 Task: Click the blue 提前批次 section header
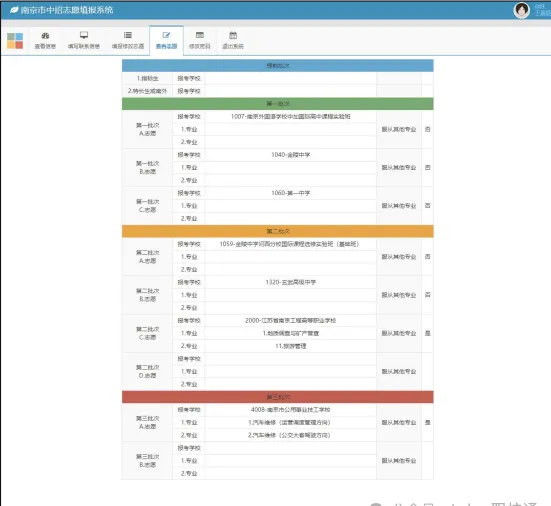coord(278,66)
